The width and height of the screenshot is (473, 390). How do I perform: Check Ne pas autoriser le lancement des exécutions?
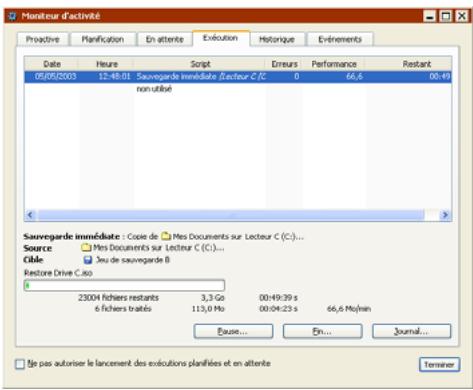pos(20,364)
